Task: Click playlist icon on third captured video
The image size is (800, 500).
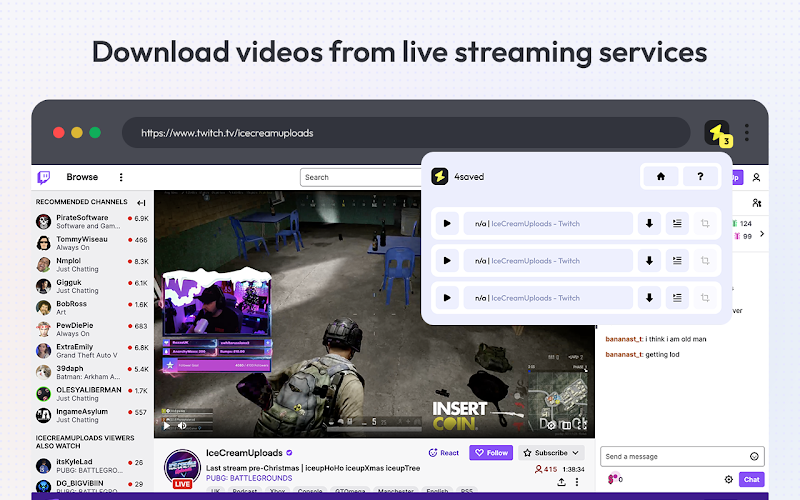Action: point(677,298)
